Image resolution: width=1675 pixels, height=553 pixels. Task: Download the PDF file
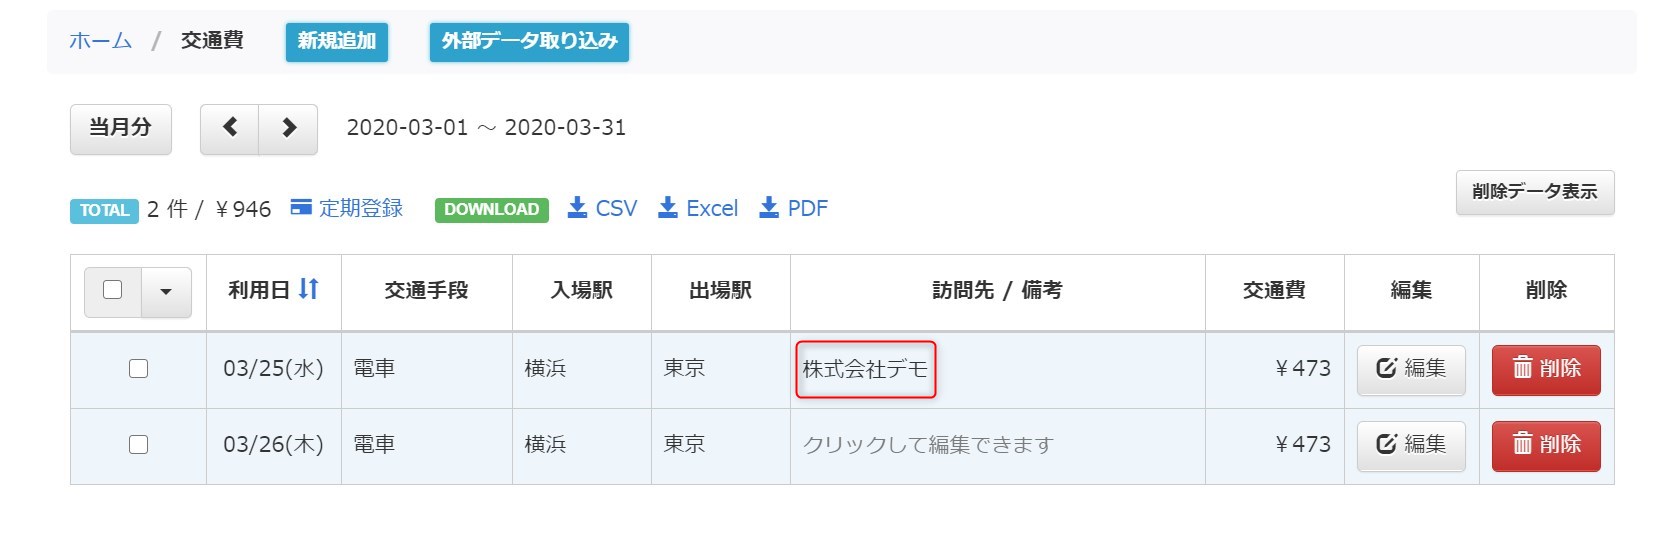(794, 208)
